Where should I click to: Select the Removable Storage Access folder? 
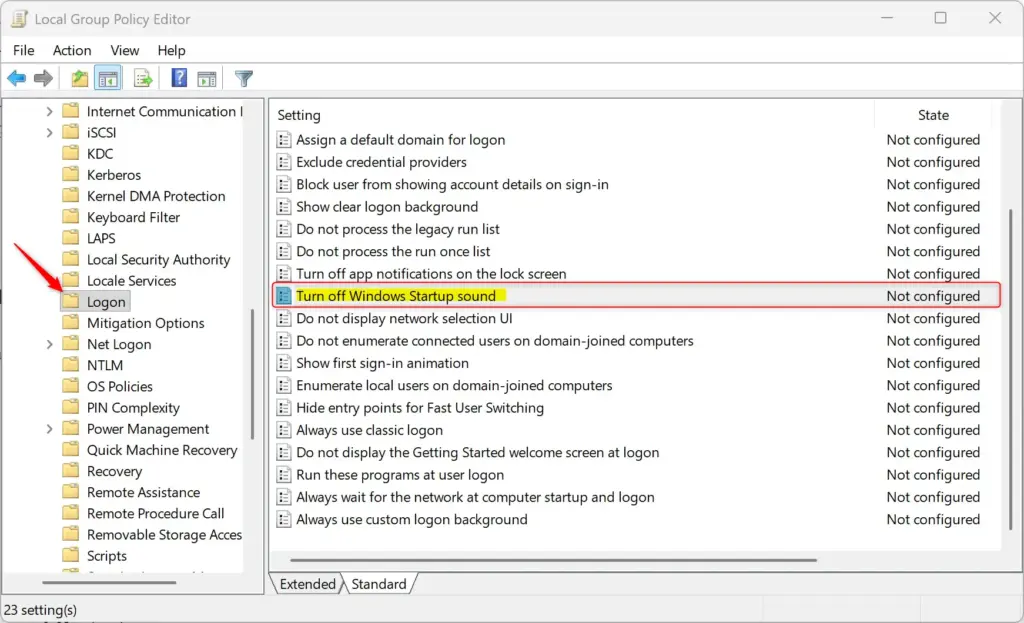click(165, 534)
